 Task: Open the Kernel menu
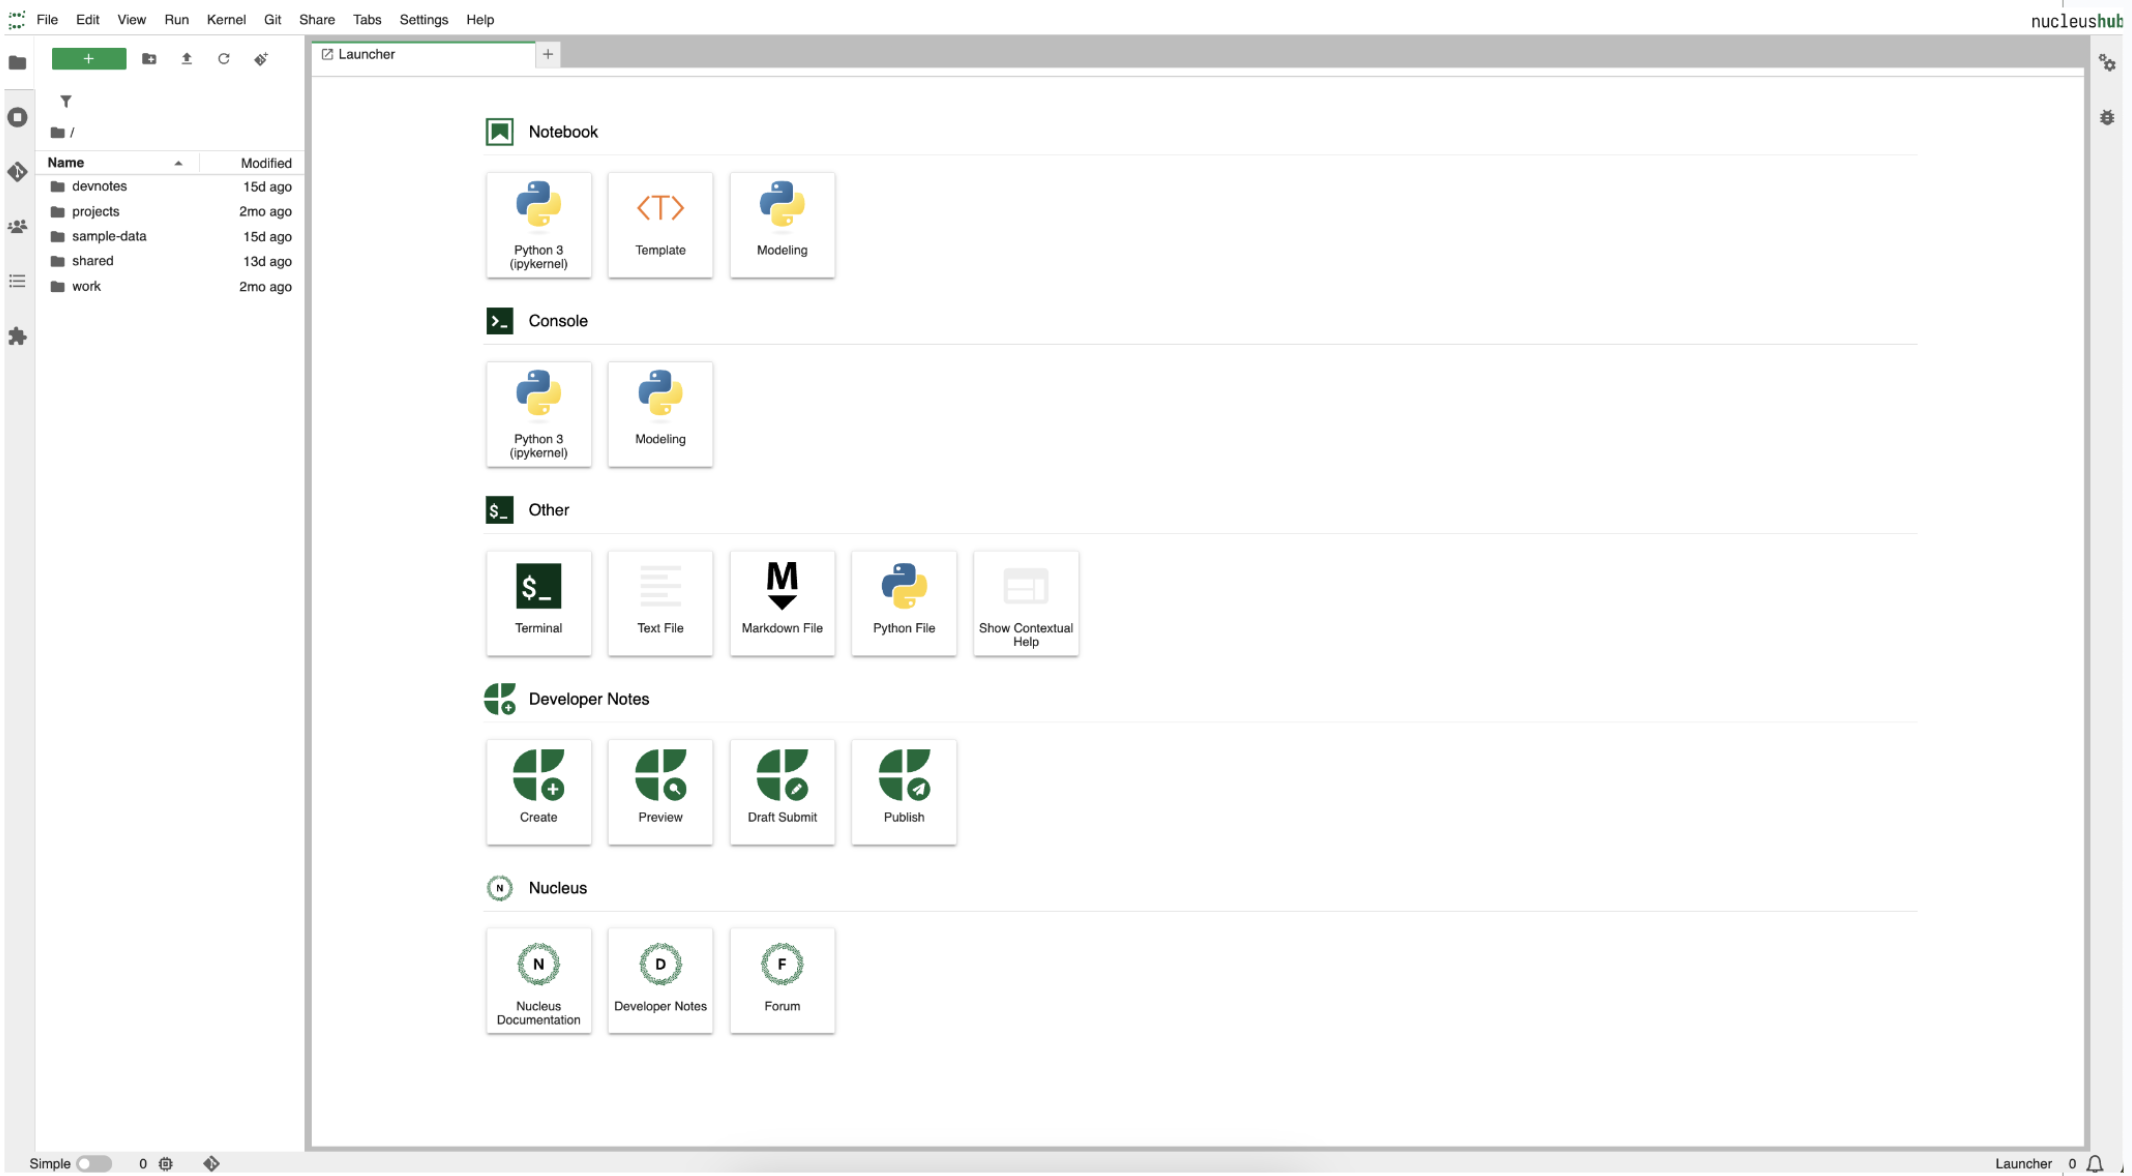pos(226,19)
